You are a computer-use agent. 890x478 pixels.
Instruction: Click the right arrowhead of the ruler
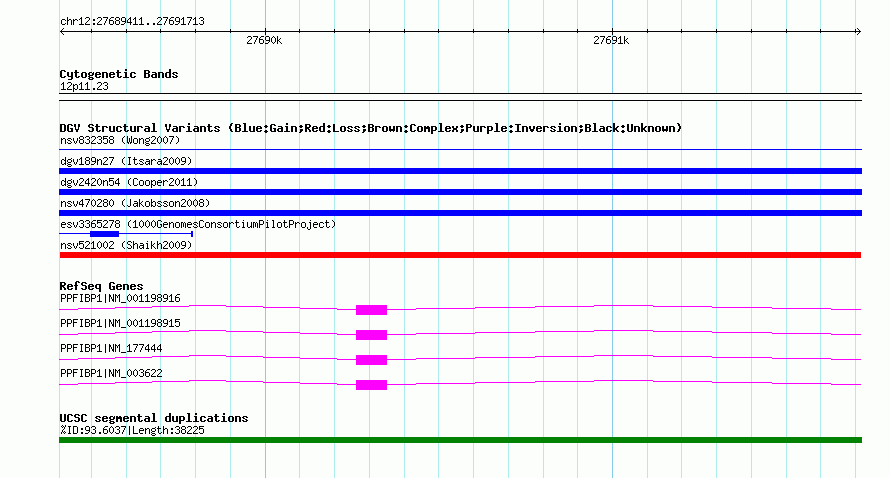coord(859,32)
